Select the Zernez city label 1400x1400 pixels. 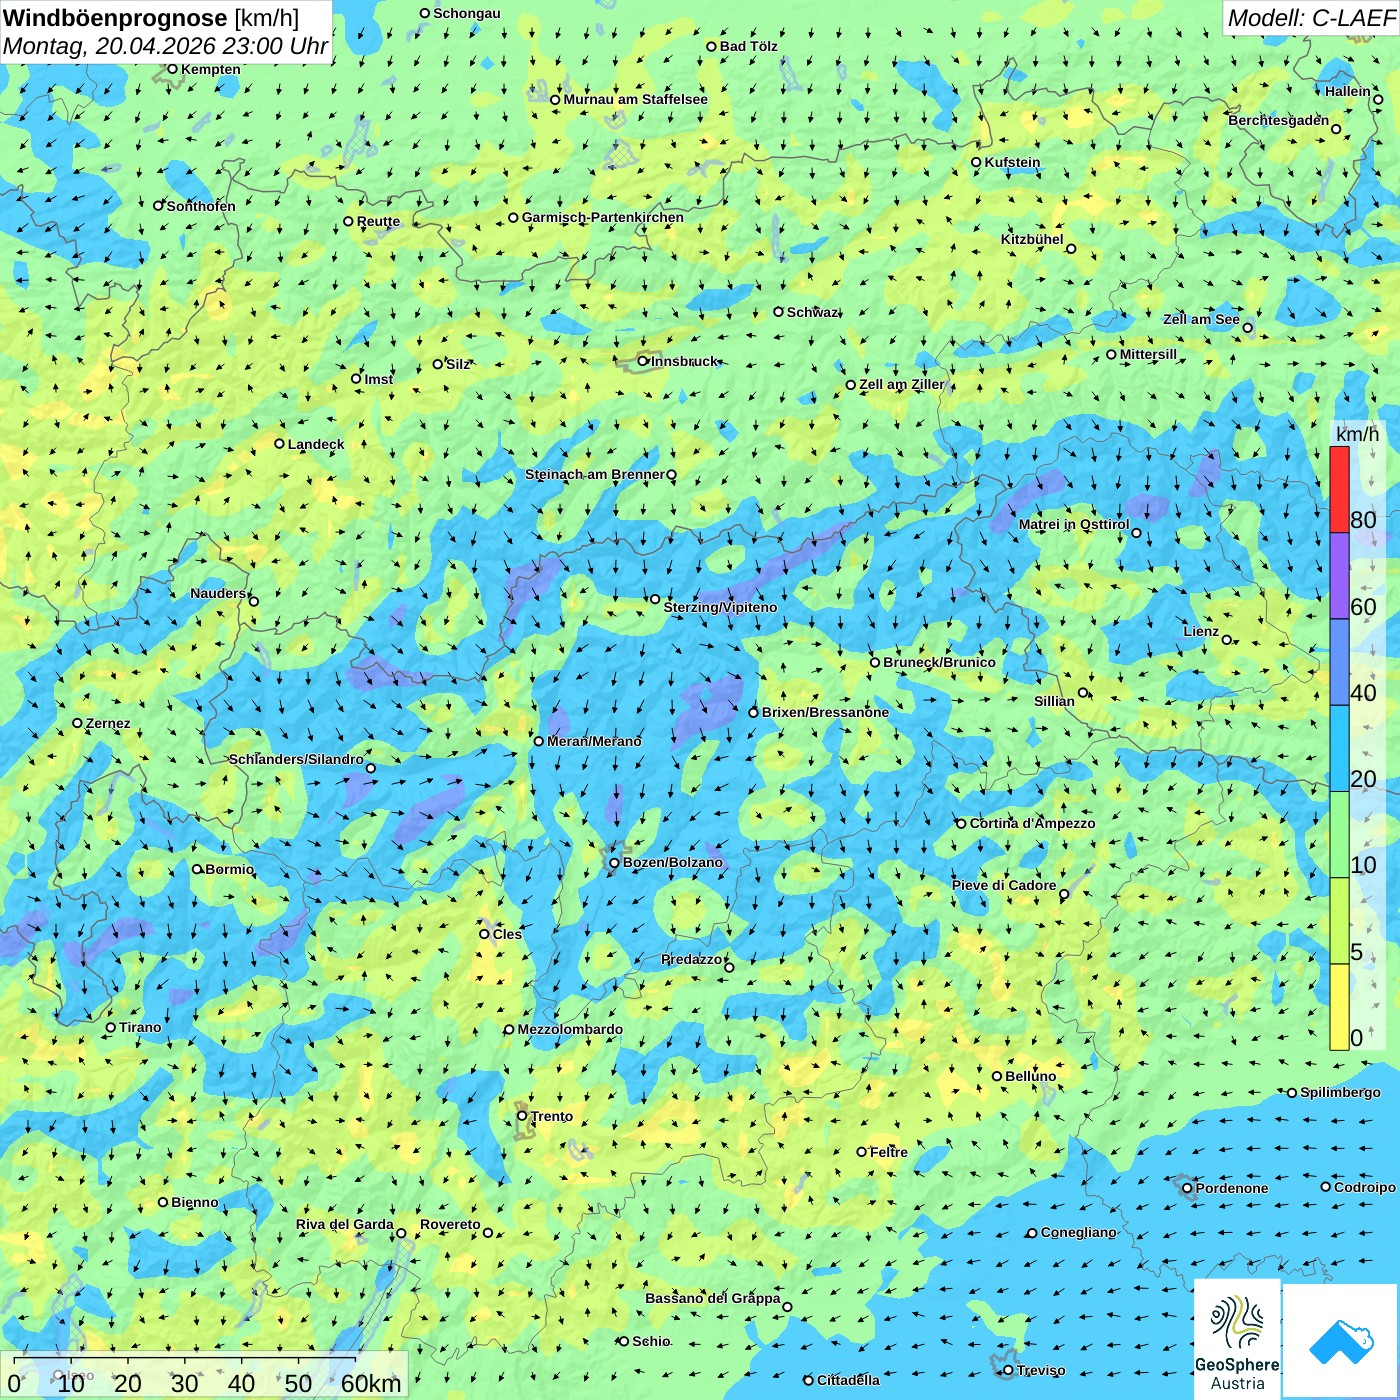coord(108,723)
